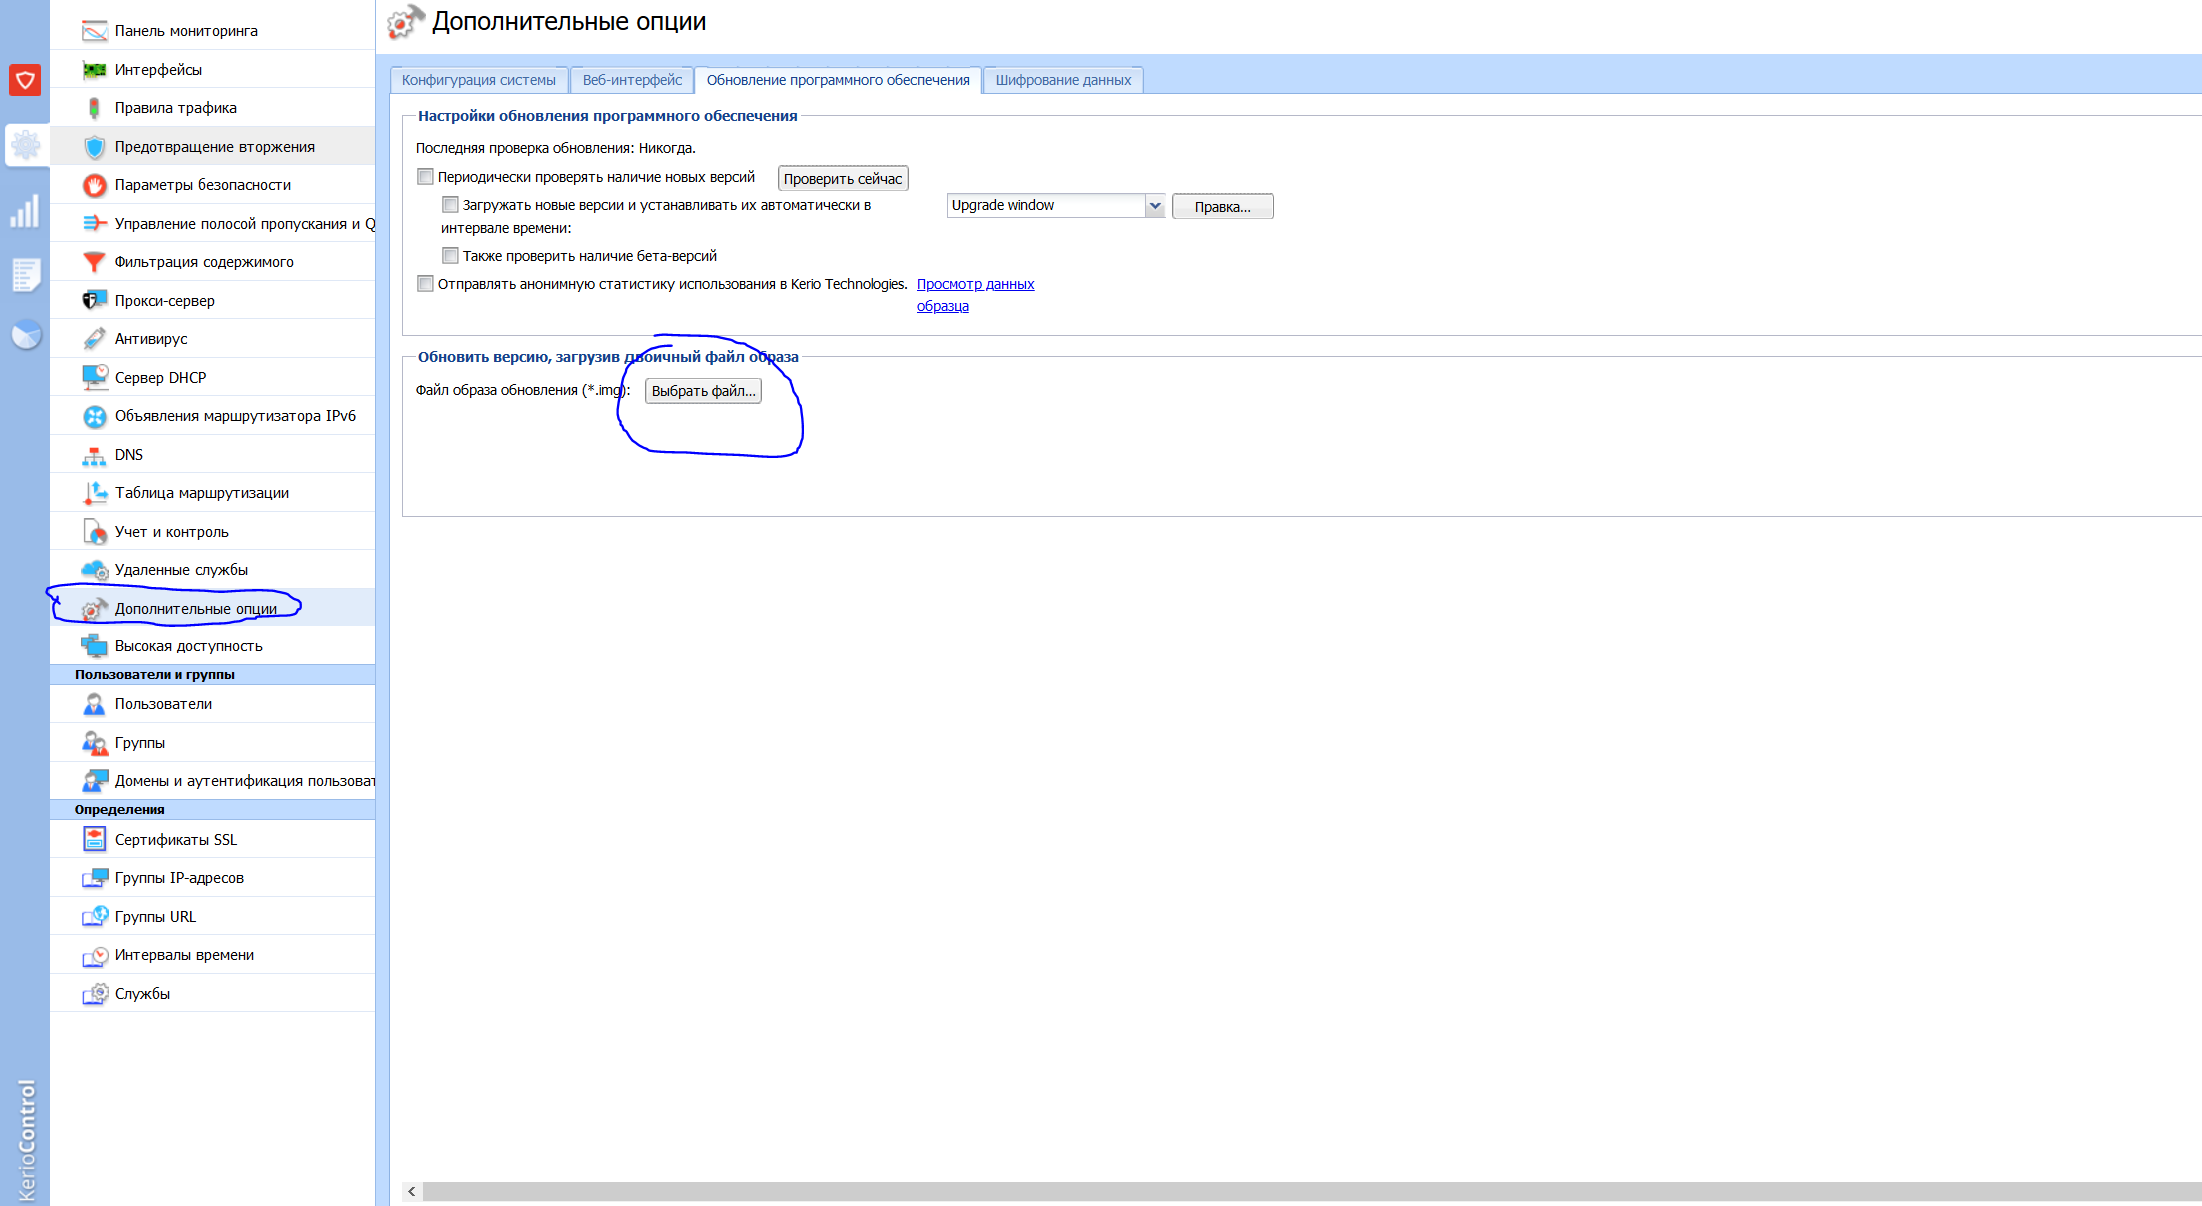2202x1206 pixels.
Task: Click the pie-chart statistics icon in left strip
Action: (x=26, y=334)
